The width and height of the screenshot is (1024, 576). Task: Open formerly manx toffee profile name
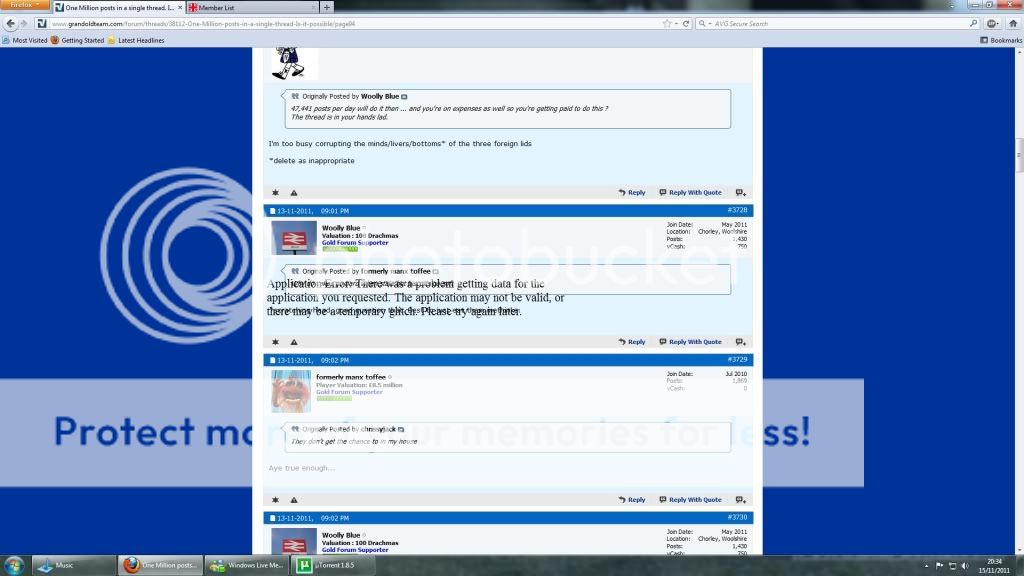pyautogui.click(x=351, y=377)
